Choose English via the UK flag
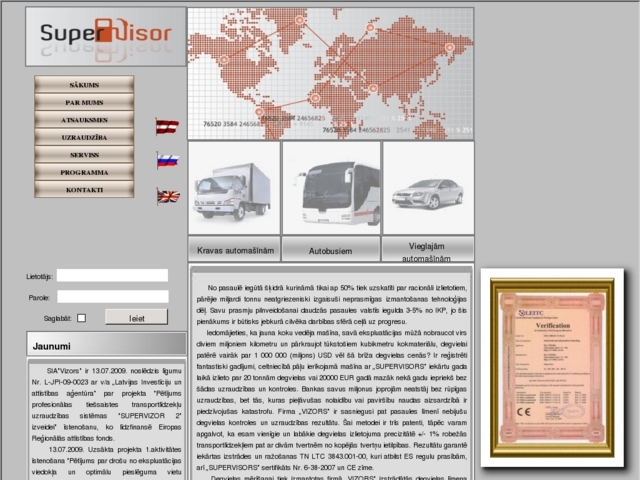The image size is (640, 480). point(168,196)
